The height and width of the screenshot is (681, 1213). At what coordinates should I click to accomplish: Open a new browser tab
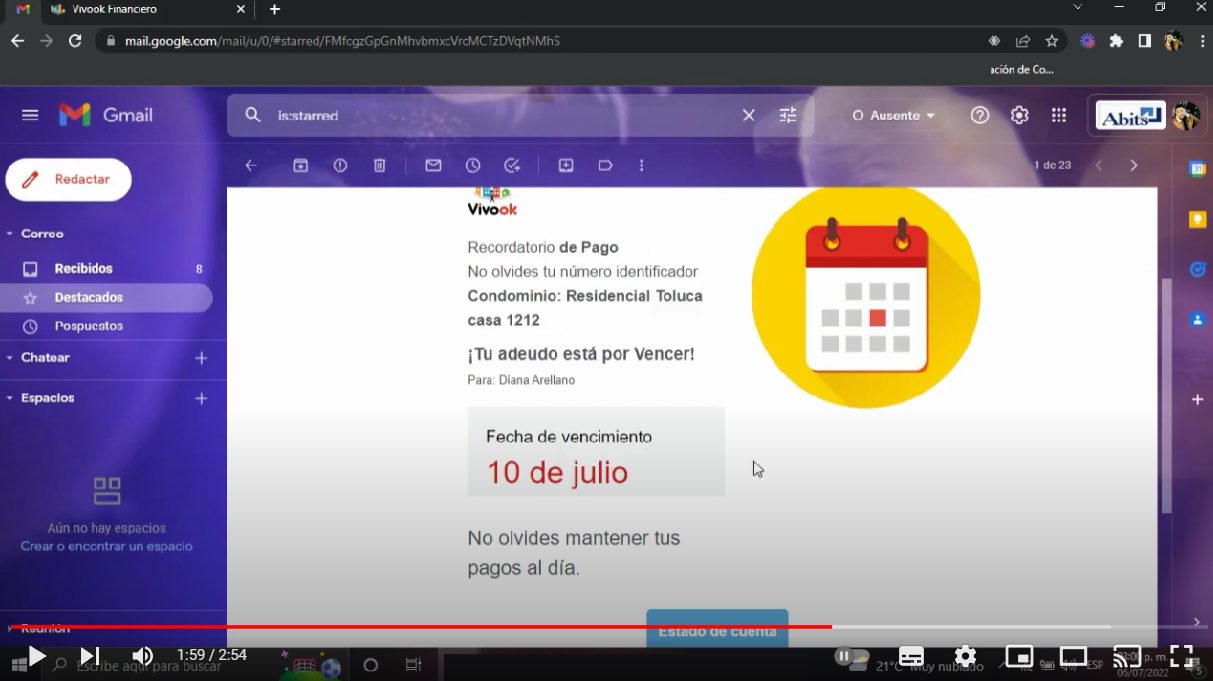(275, 9)
